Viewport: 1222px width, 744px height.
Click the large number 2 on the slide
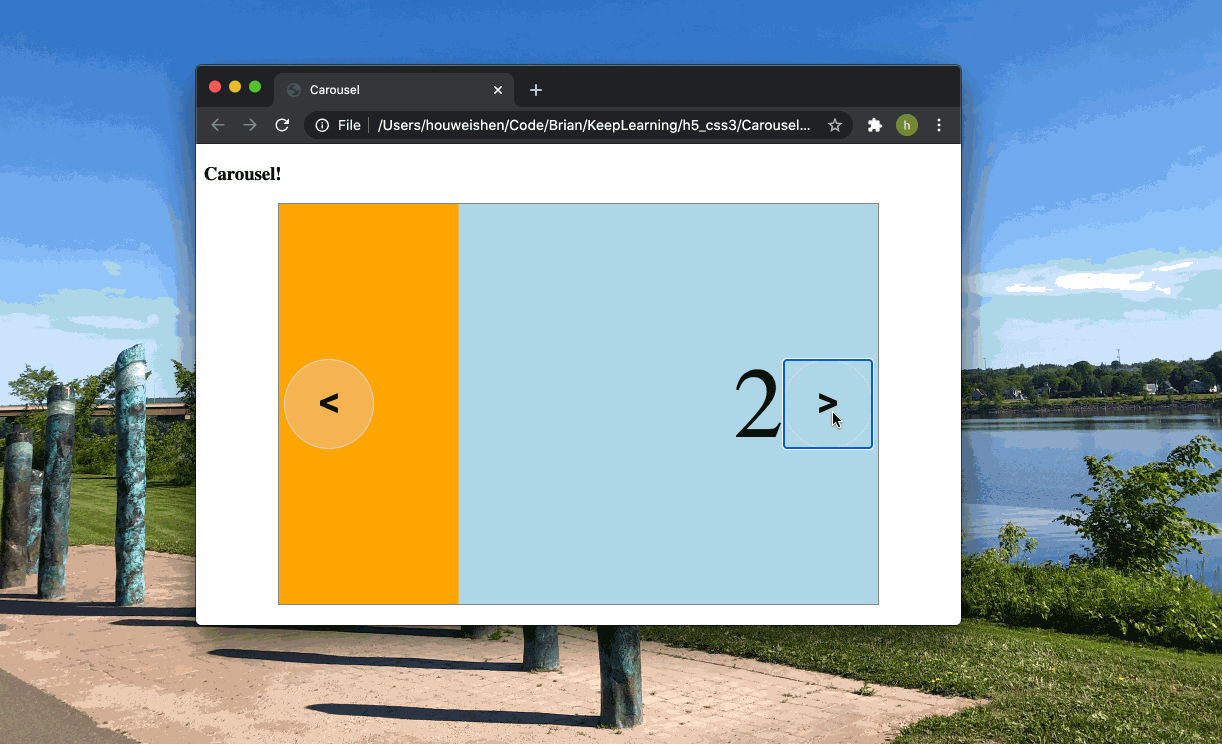(758, 403)
